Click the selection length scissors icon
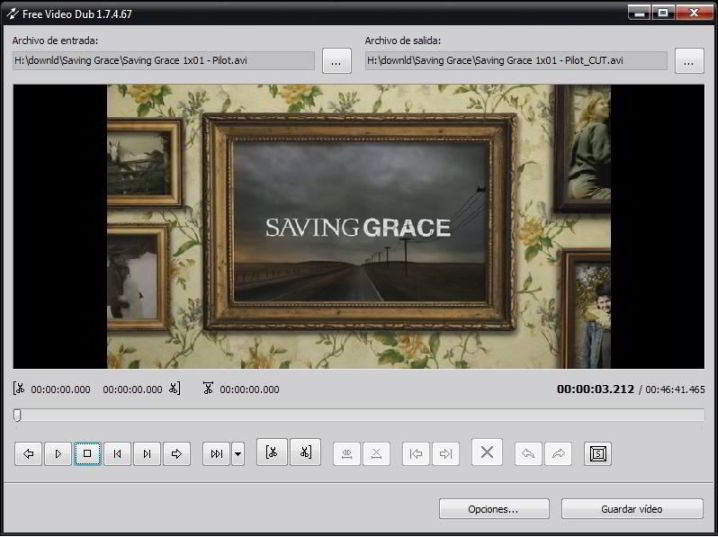 [x=208, y=389]
